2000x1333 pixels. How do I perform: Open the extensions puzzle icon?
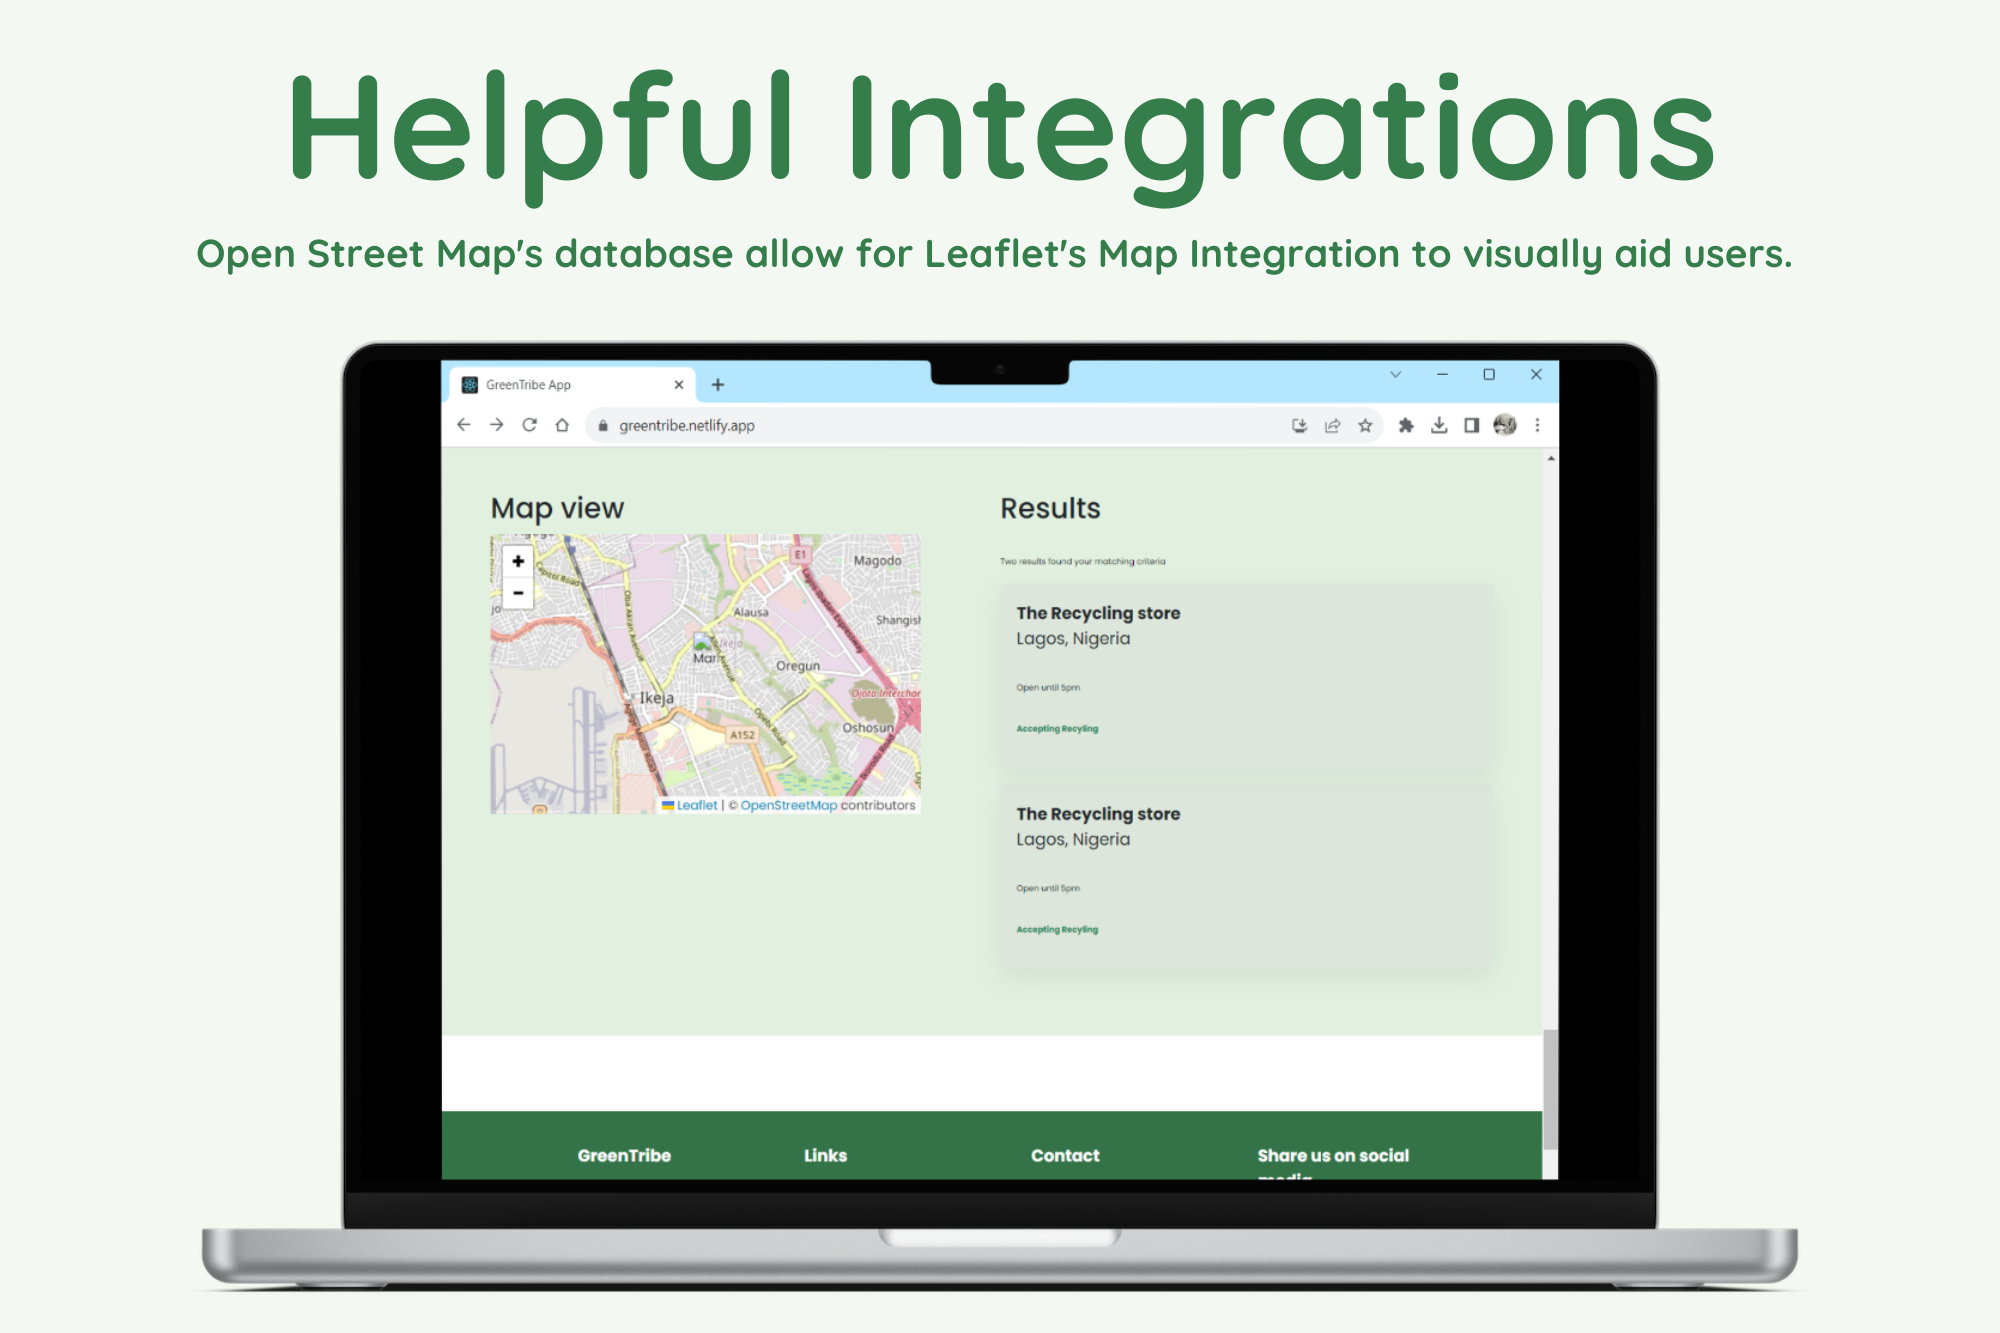pos(1406,426)
